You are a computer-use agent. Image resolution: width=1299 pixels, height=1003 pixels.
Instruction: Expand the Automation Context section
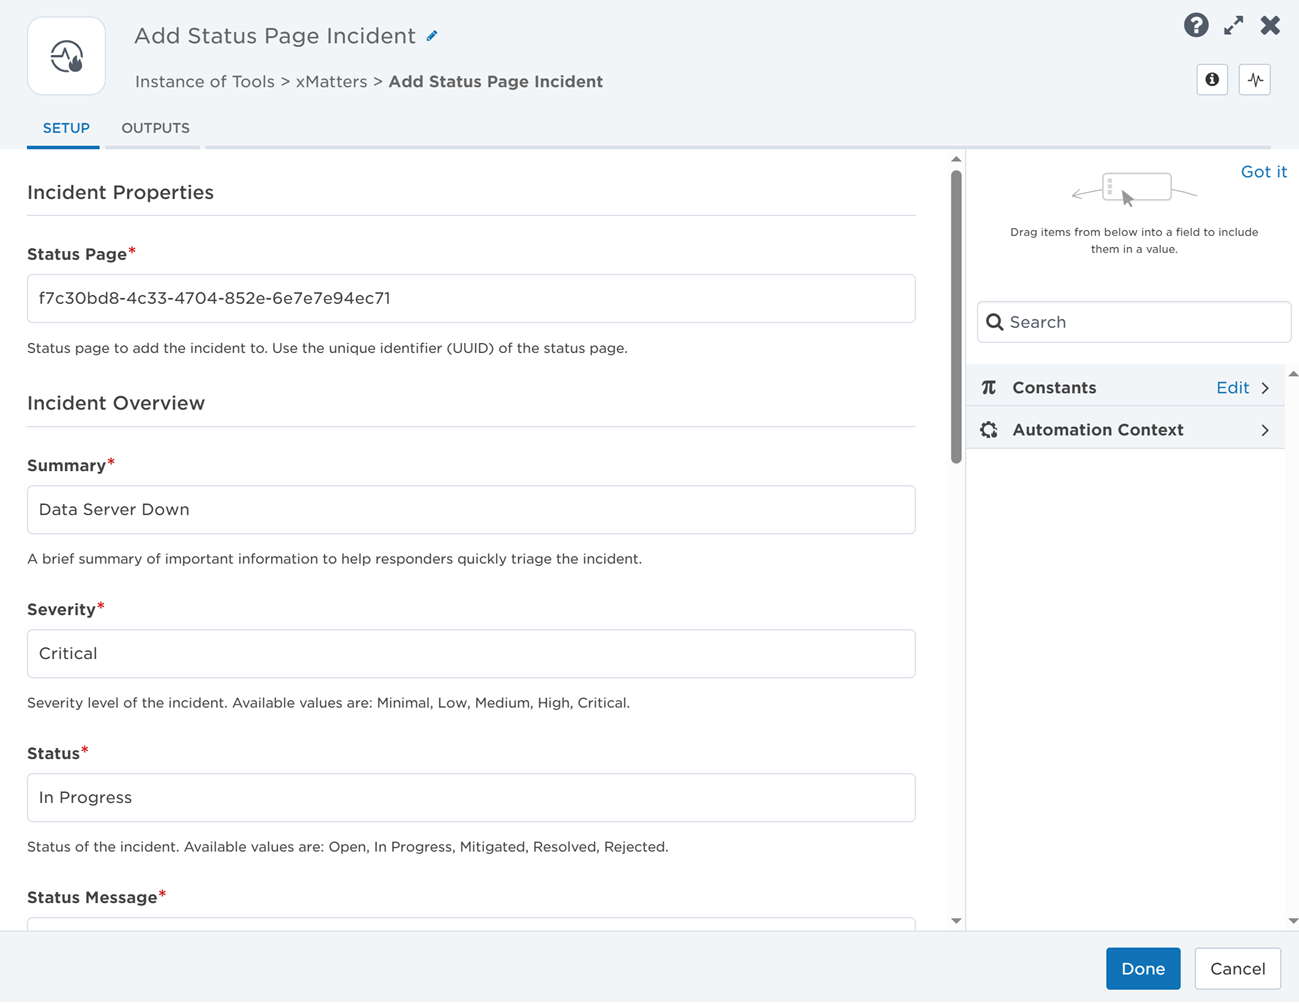point(1266,430)
